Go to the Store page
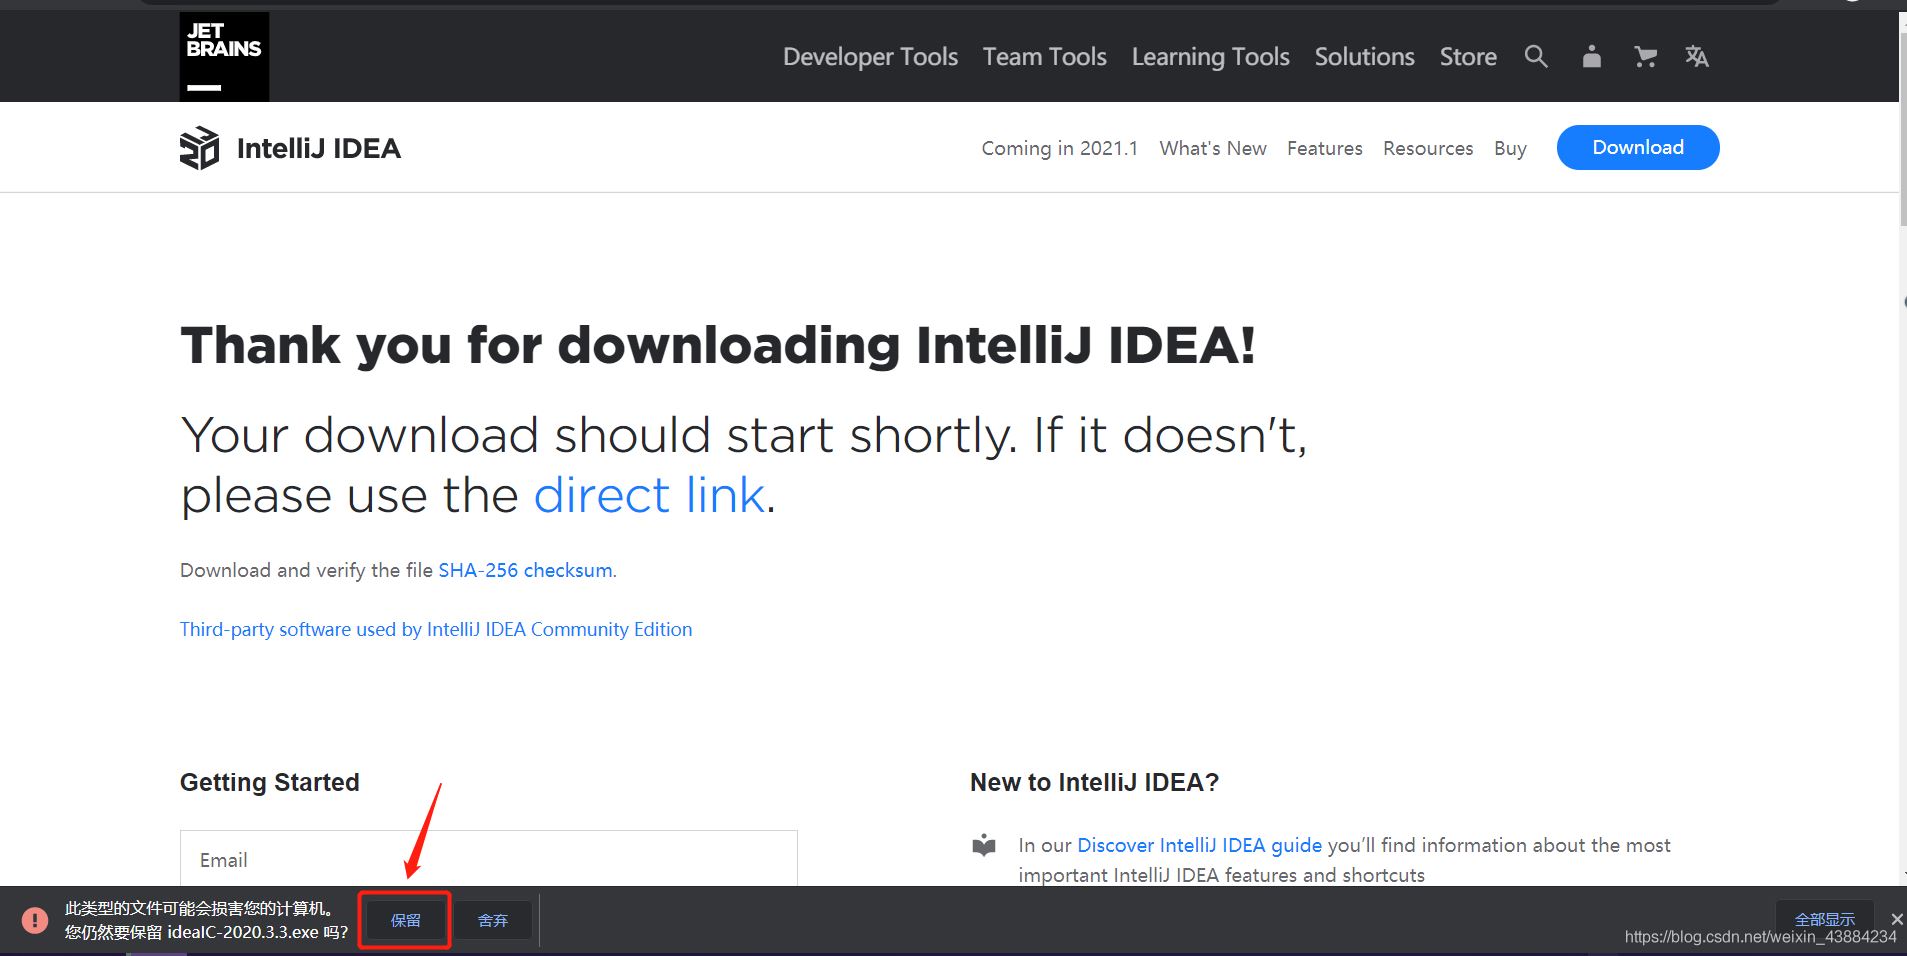 1468,57
